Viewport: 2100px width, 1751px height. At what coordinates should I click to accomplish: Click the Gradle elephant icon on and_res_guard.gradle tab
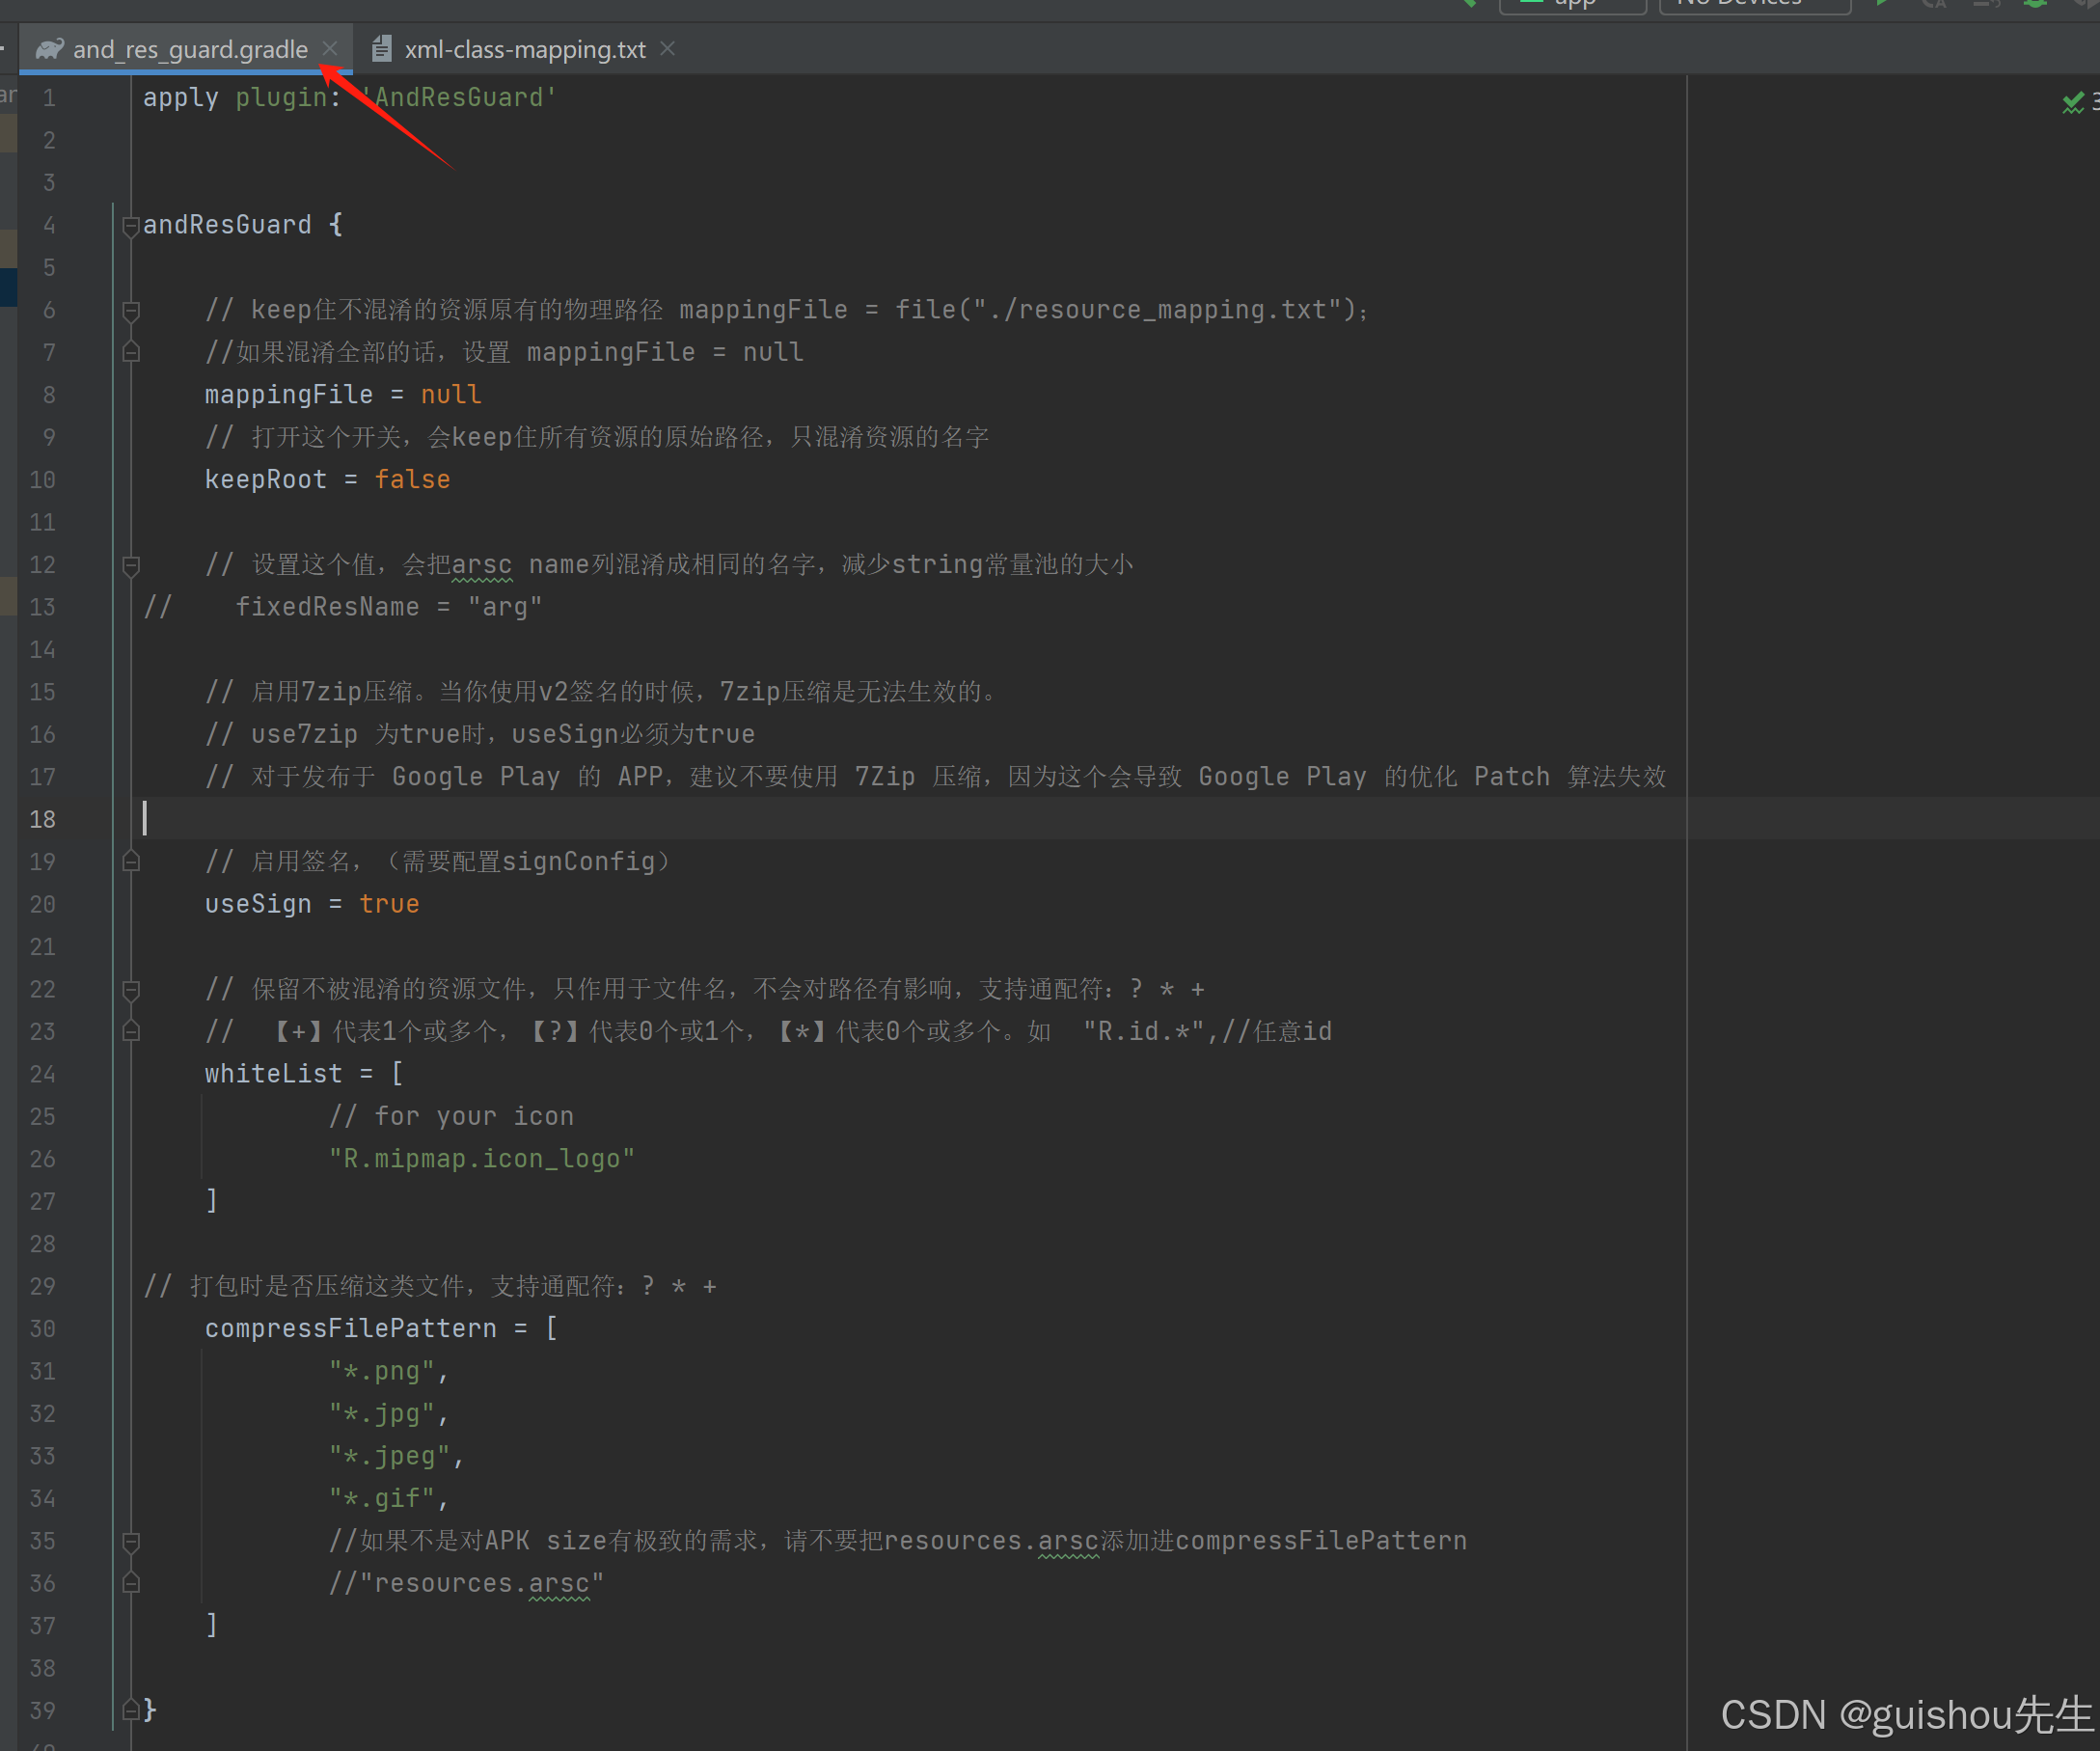49,49
